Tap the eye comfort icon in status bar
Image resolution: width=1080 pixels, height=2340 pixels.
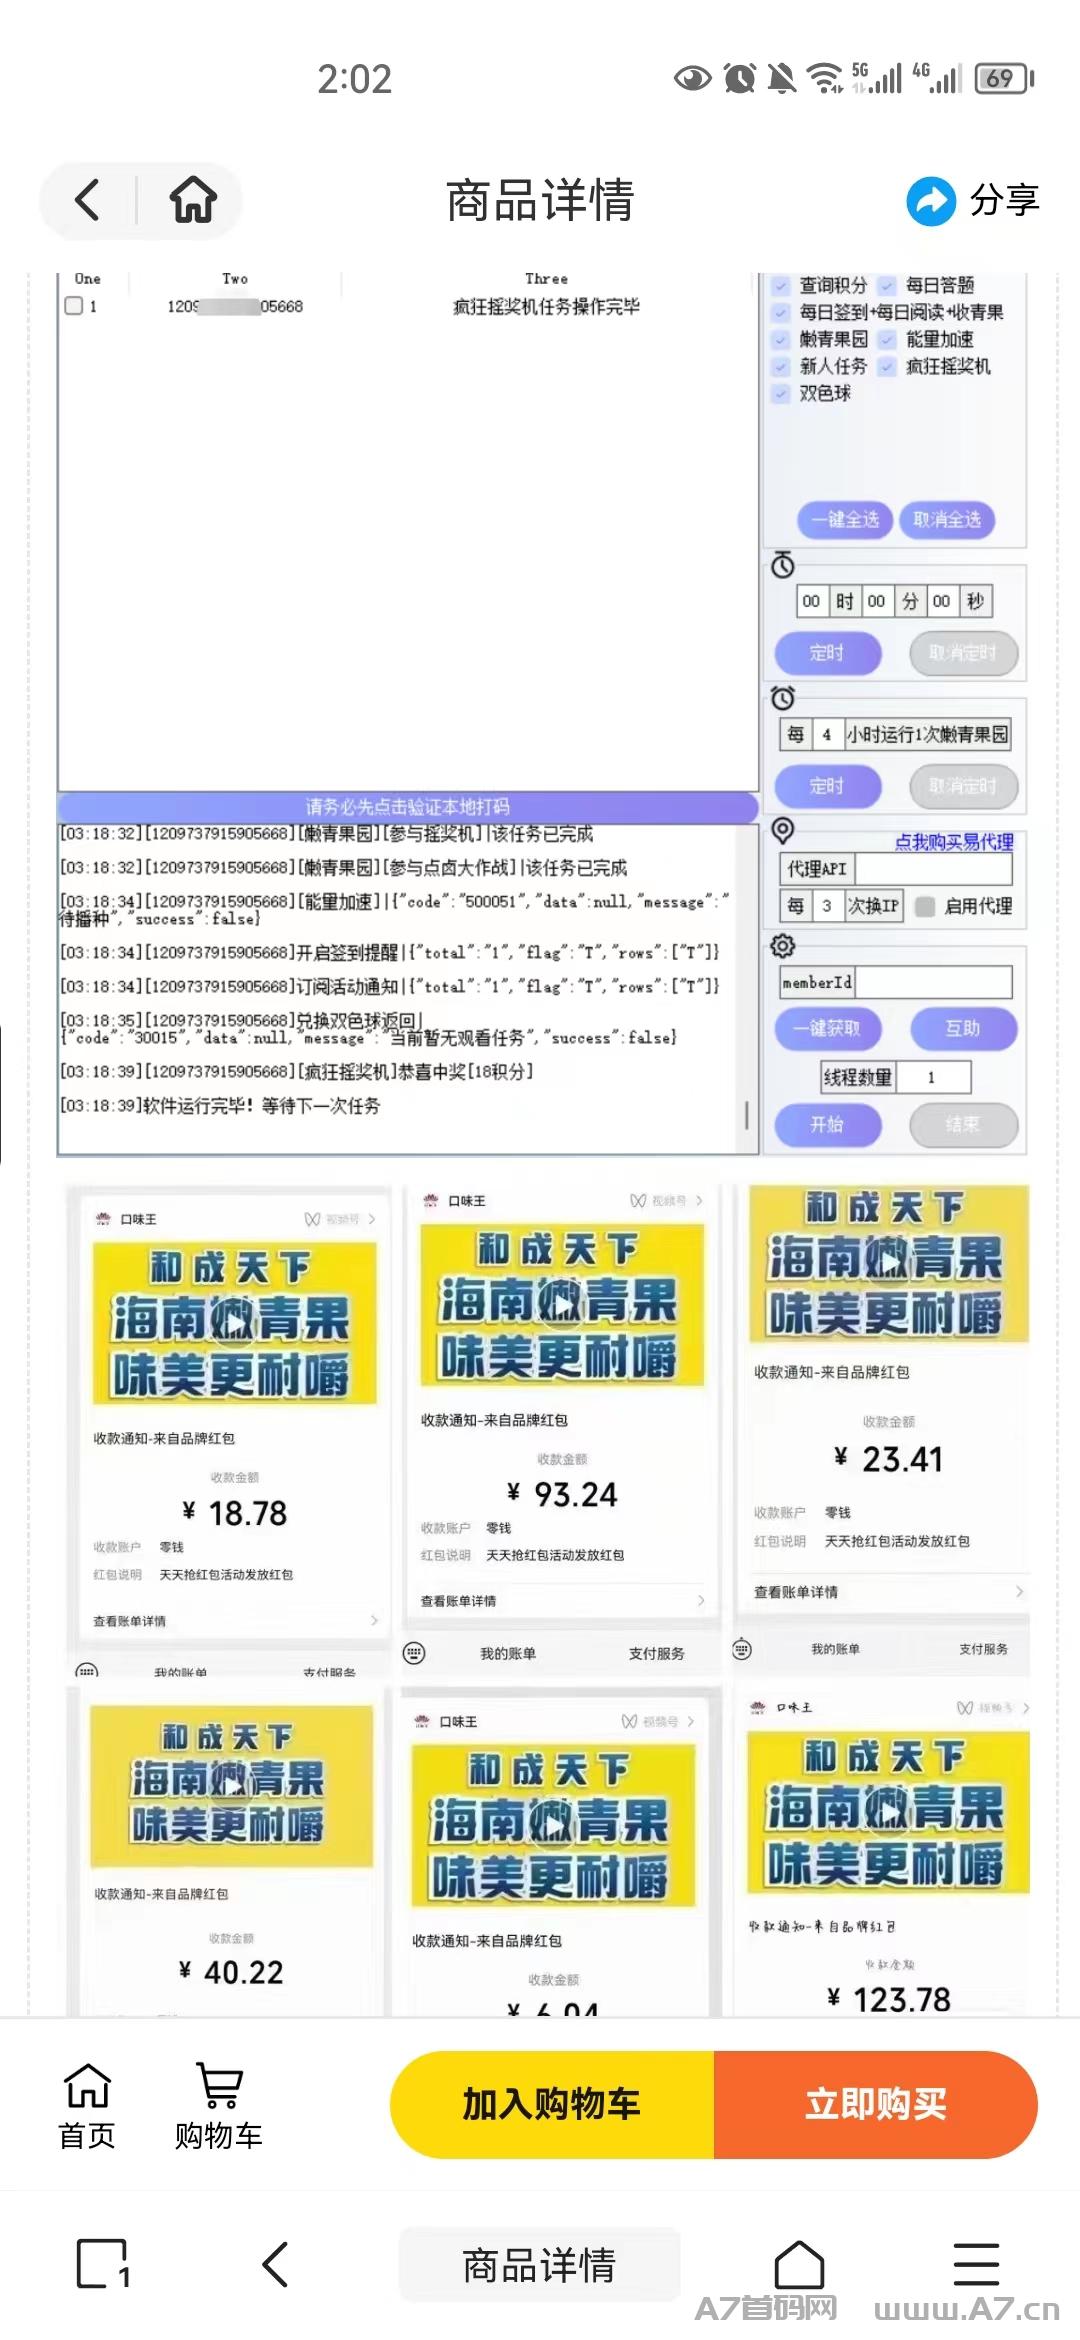[692, 78]
